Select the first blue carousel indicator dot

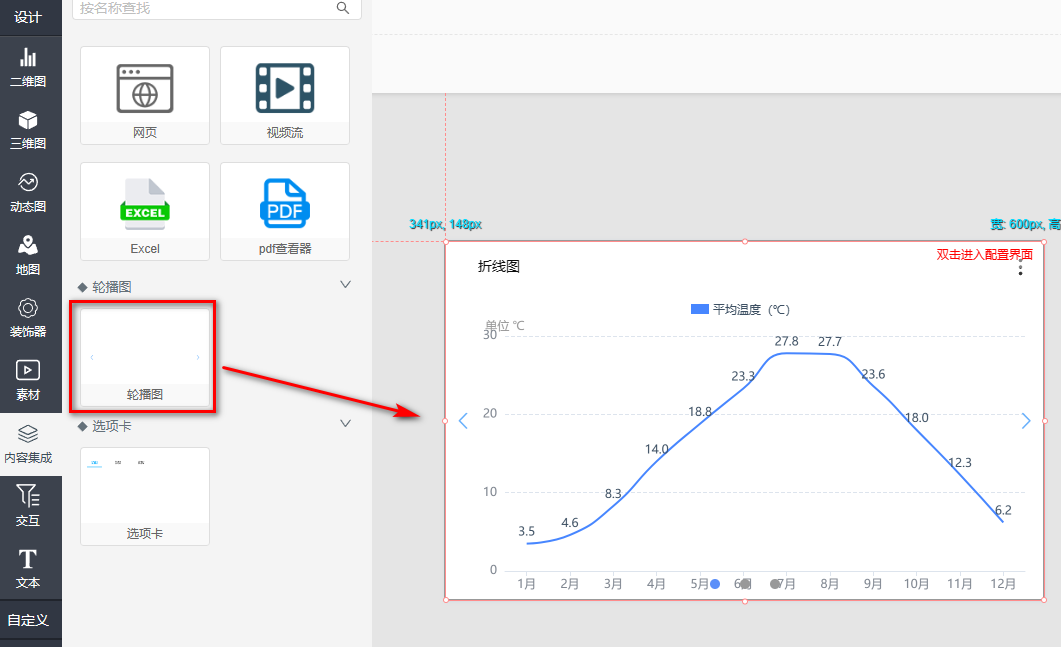[x=715, y=584]
